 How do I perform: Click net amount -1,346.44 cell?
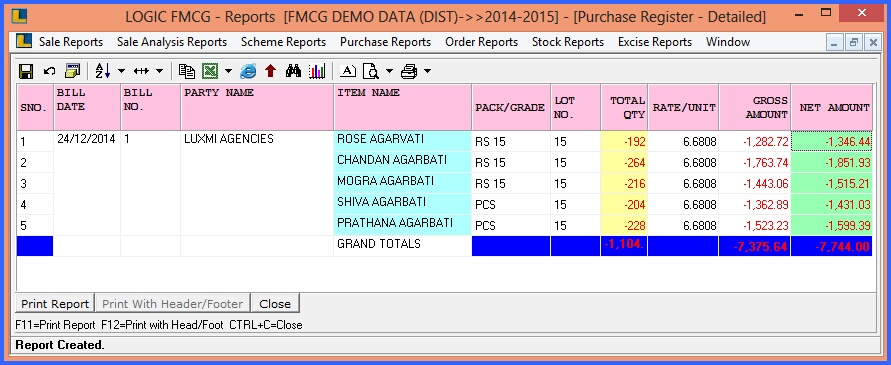point(831,142)
